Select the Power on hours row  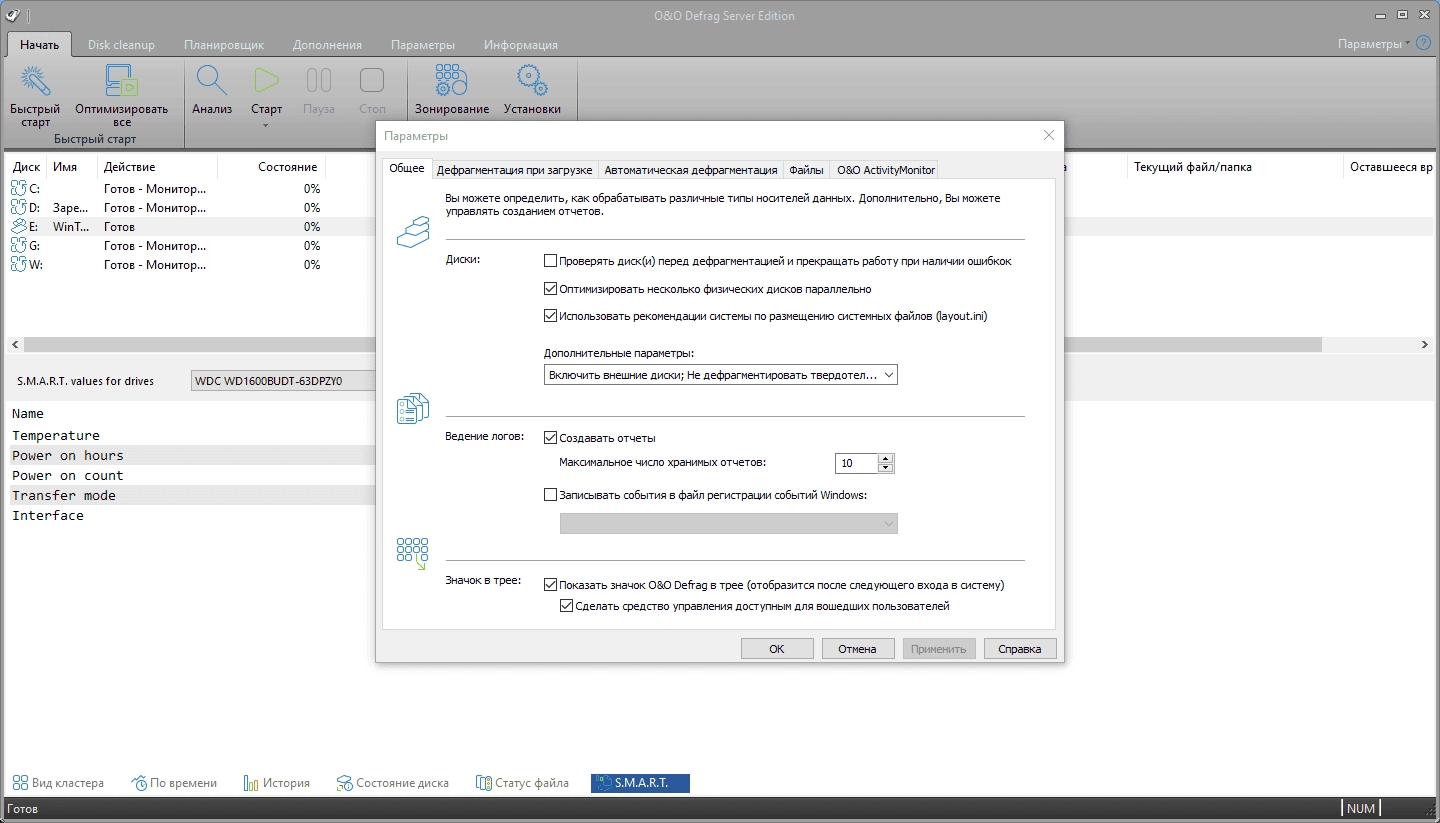192,455
